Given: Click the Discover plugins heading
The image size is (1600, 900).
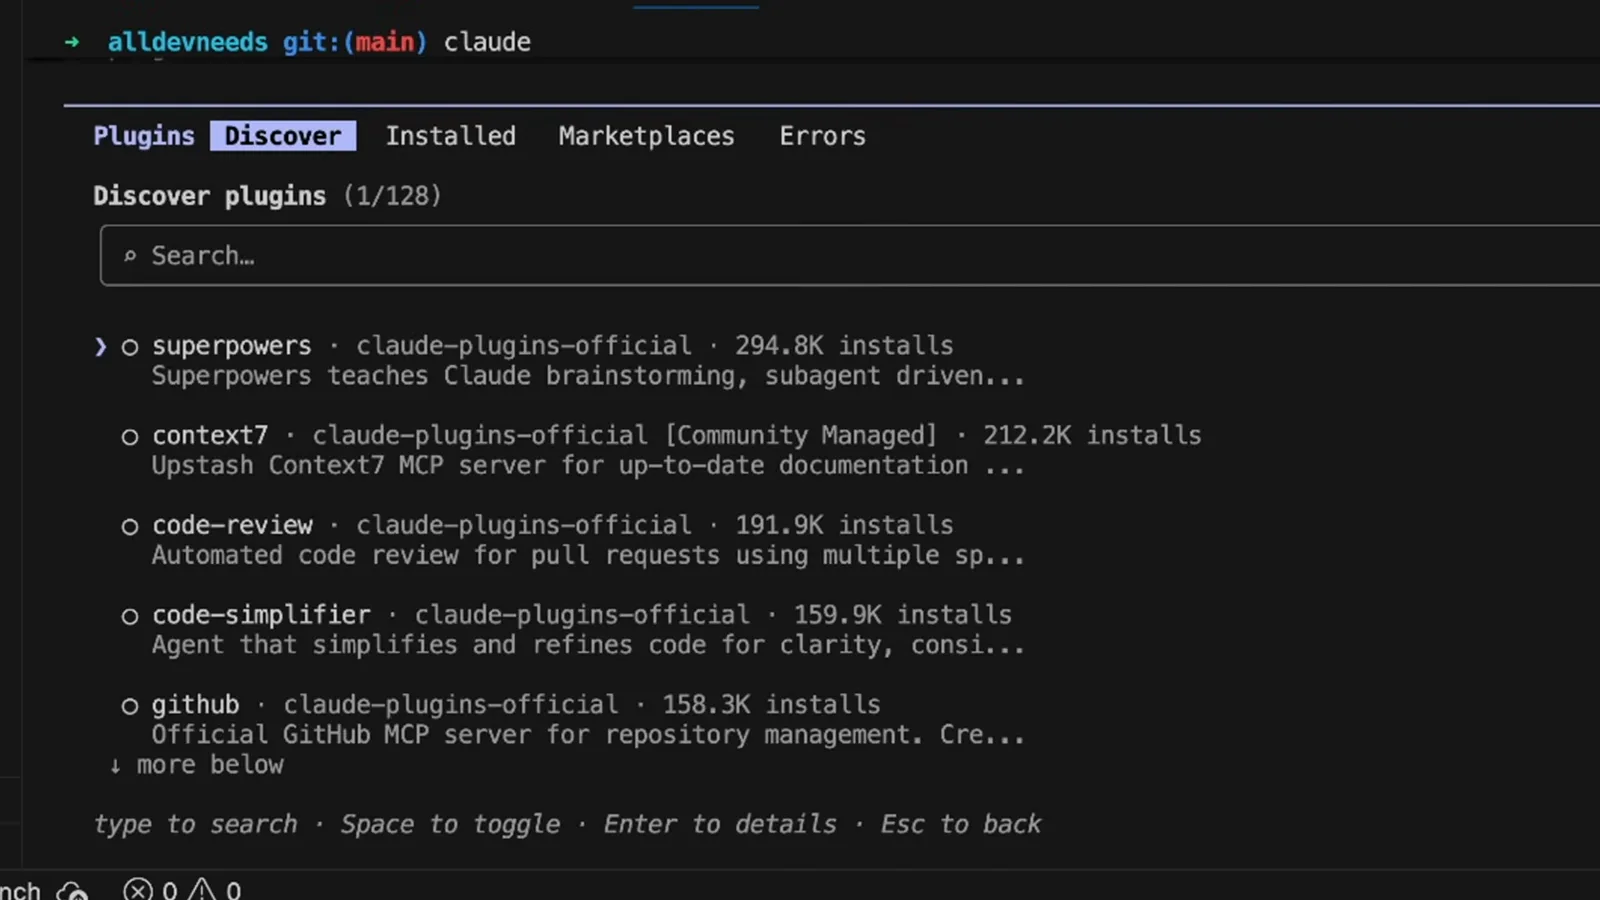Looking at the screenshot, I should tap(210, 196).
